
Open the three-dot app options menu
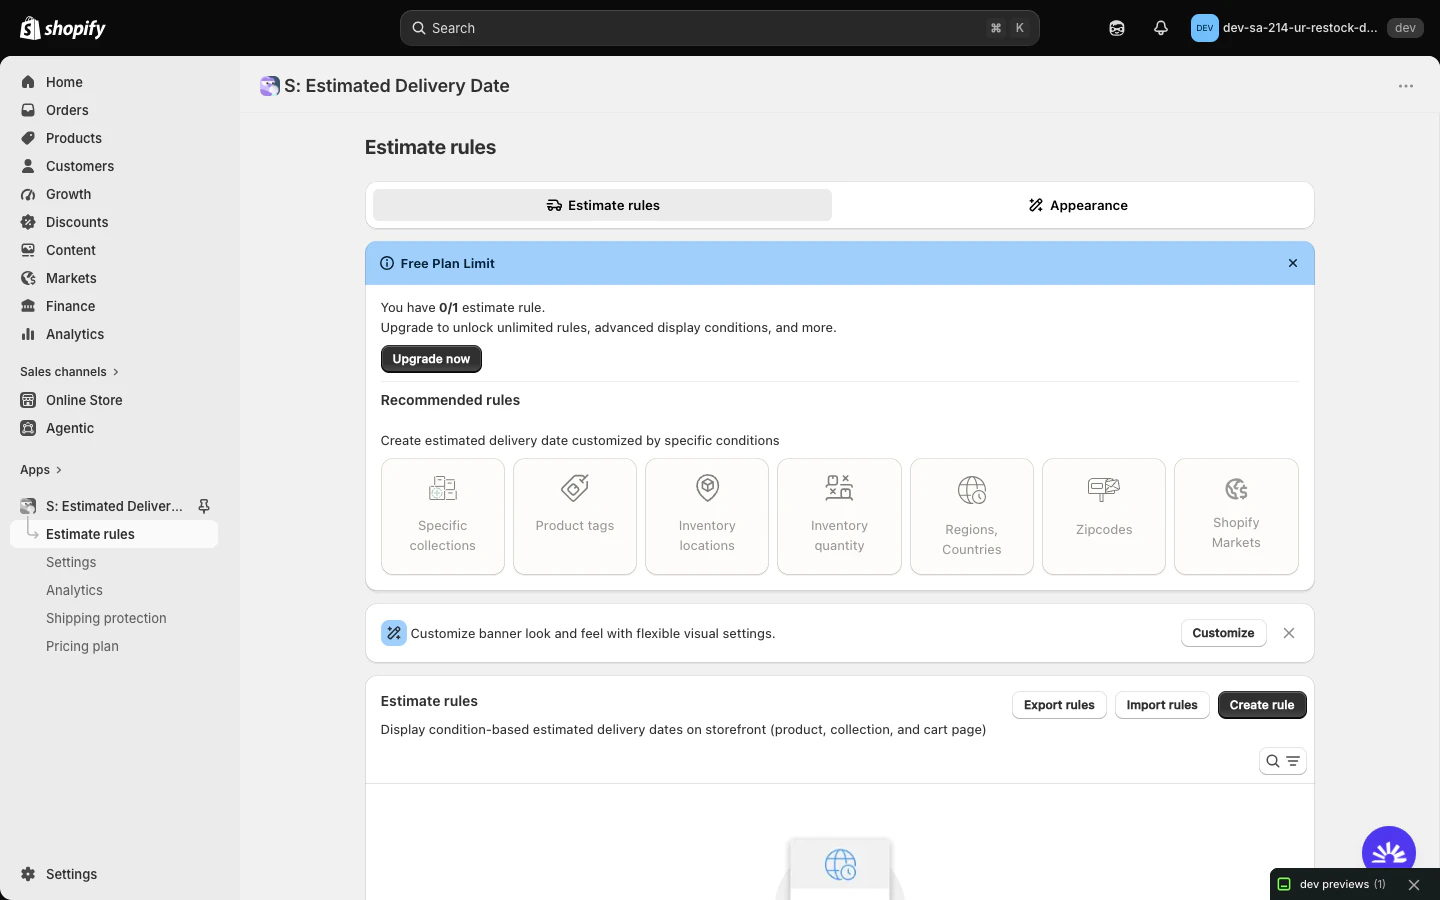click(1406, 86)
